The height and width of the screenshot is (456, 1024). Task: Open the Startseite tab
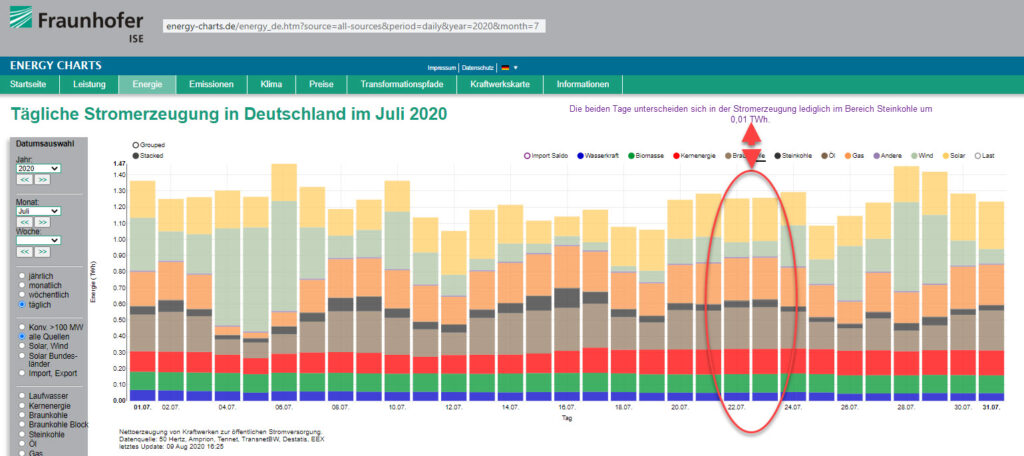[28, 84]
